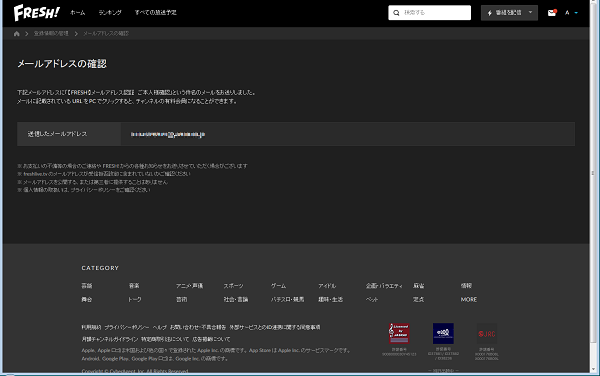The width and height of the screenshot is (600, 376).
Task: Open the スポーツ category
Action: (x=233, y=286)
